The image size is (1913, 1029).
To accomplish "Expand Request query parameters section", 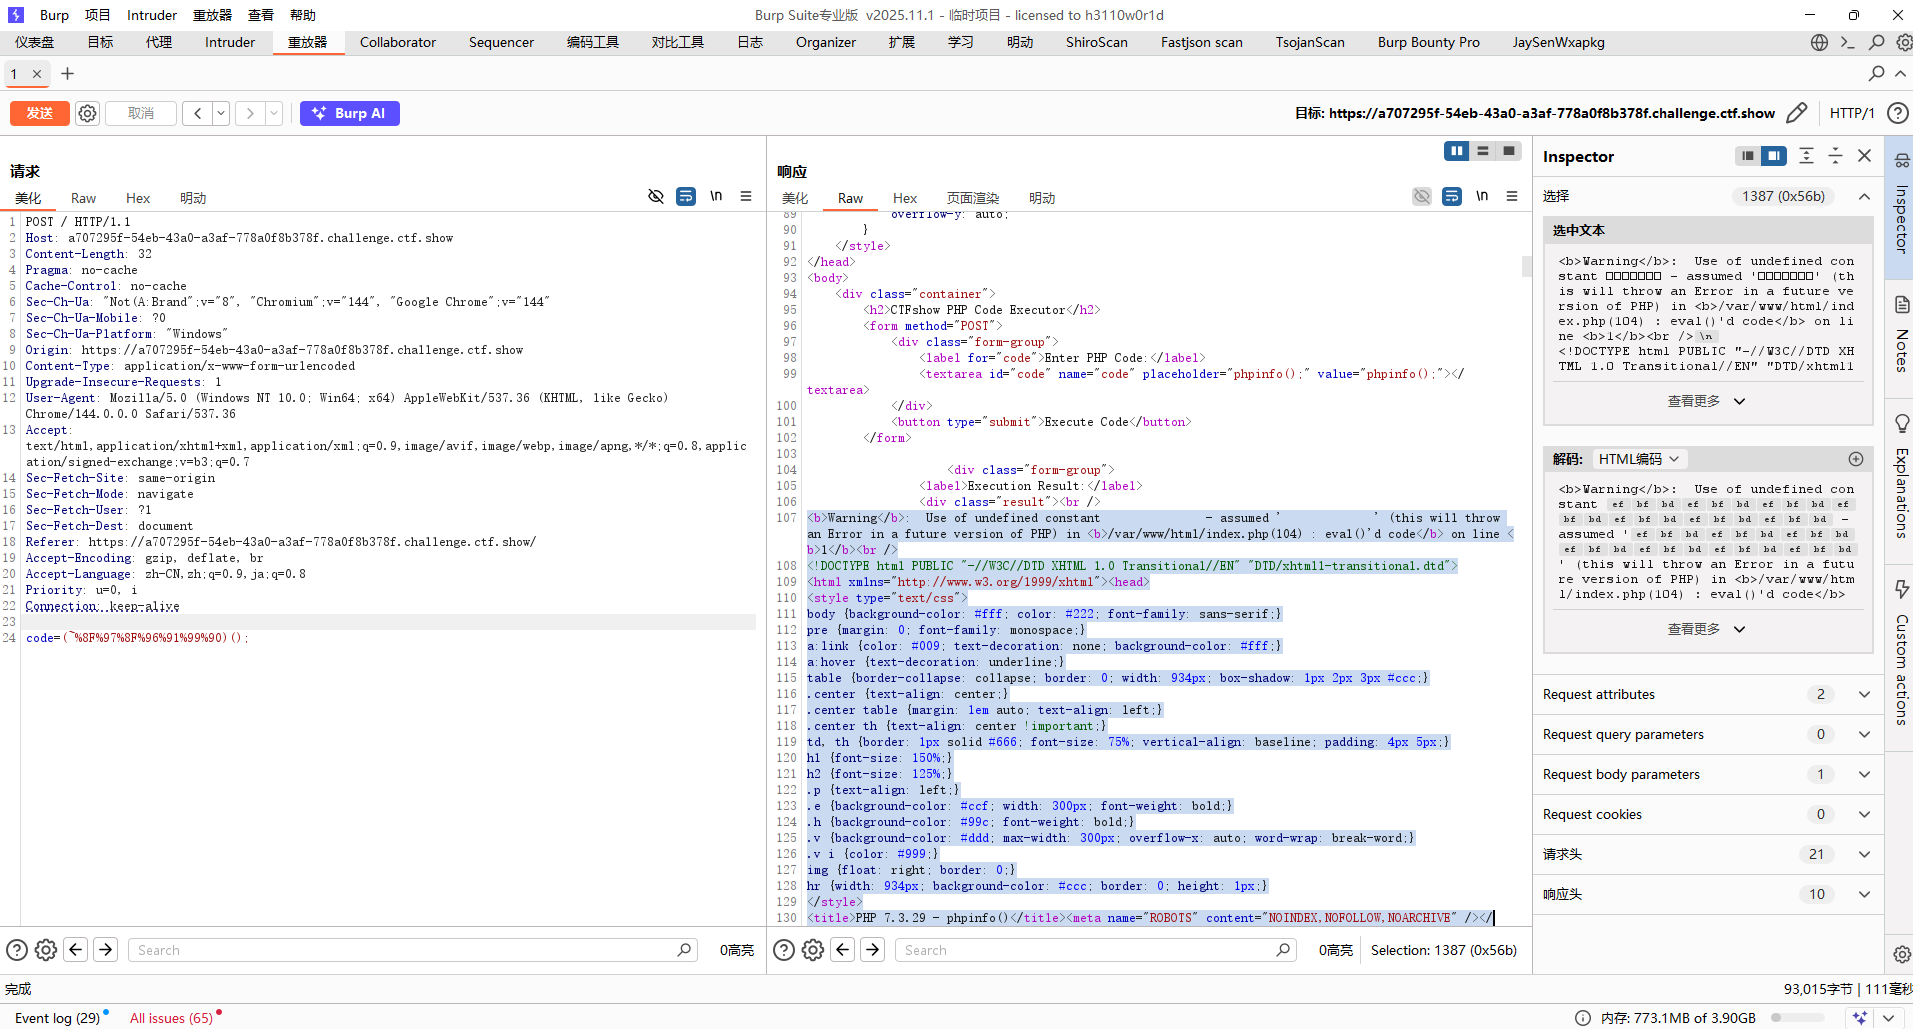I will [x=1706, y=734].
